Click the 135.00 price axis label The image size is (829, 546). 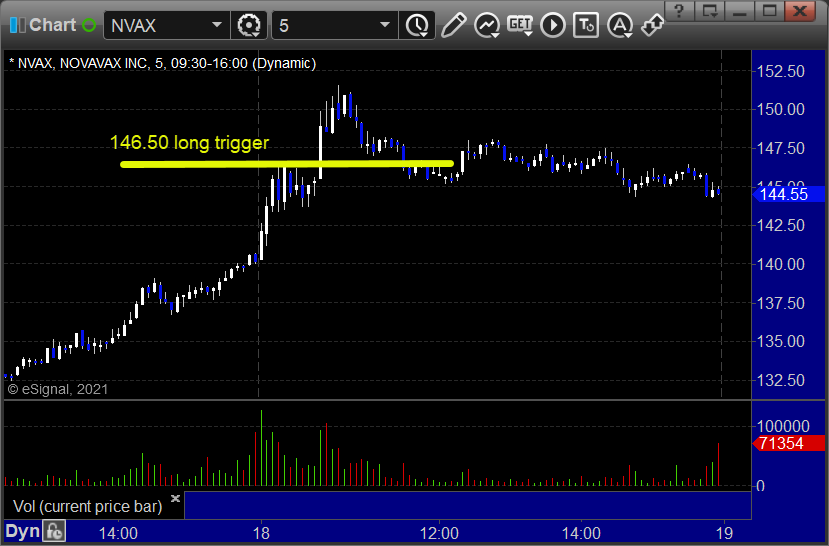tap(781, 341)
